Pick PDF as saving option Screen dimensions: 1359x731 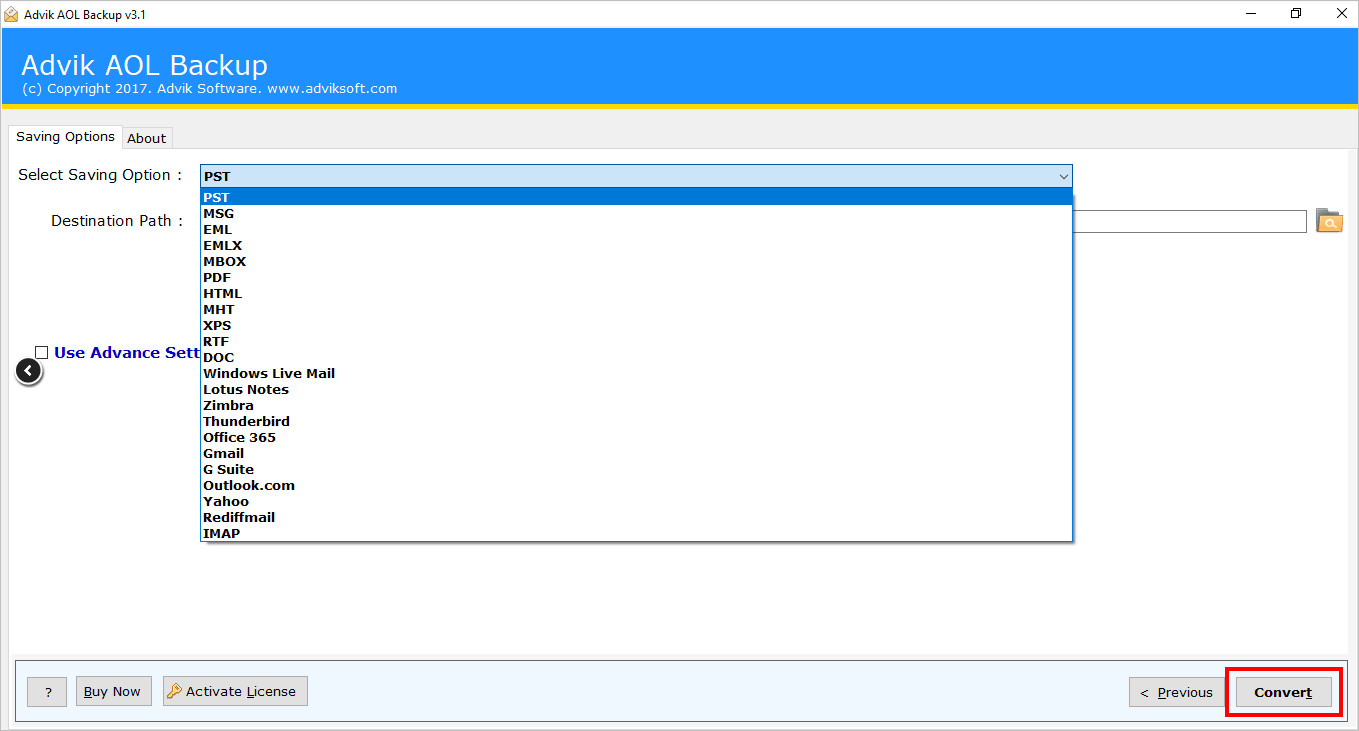pyautogui.click(x=636, y=277)
